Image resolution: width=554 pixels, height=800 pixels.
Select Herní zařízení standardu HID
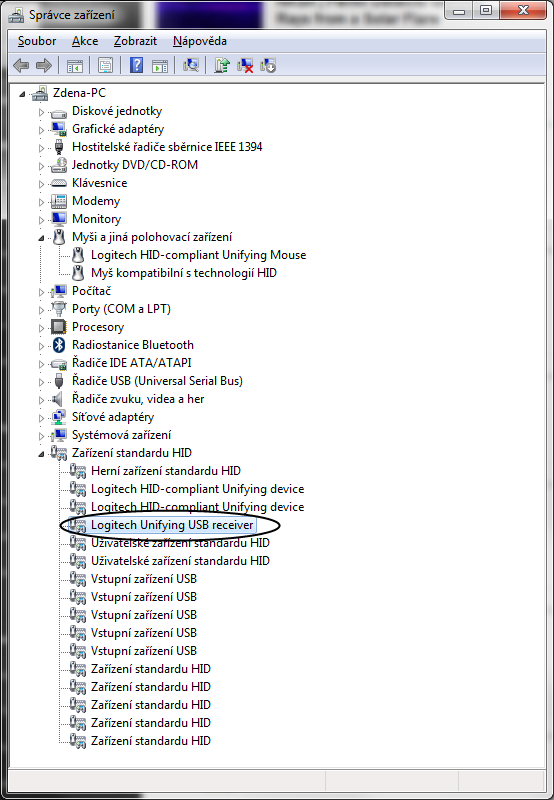(165, 471)
